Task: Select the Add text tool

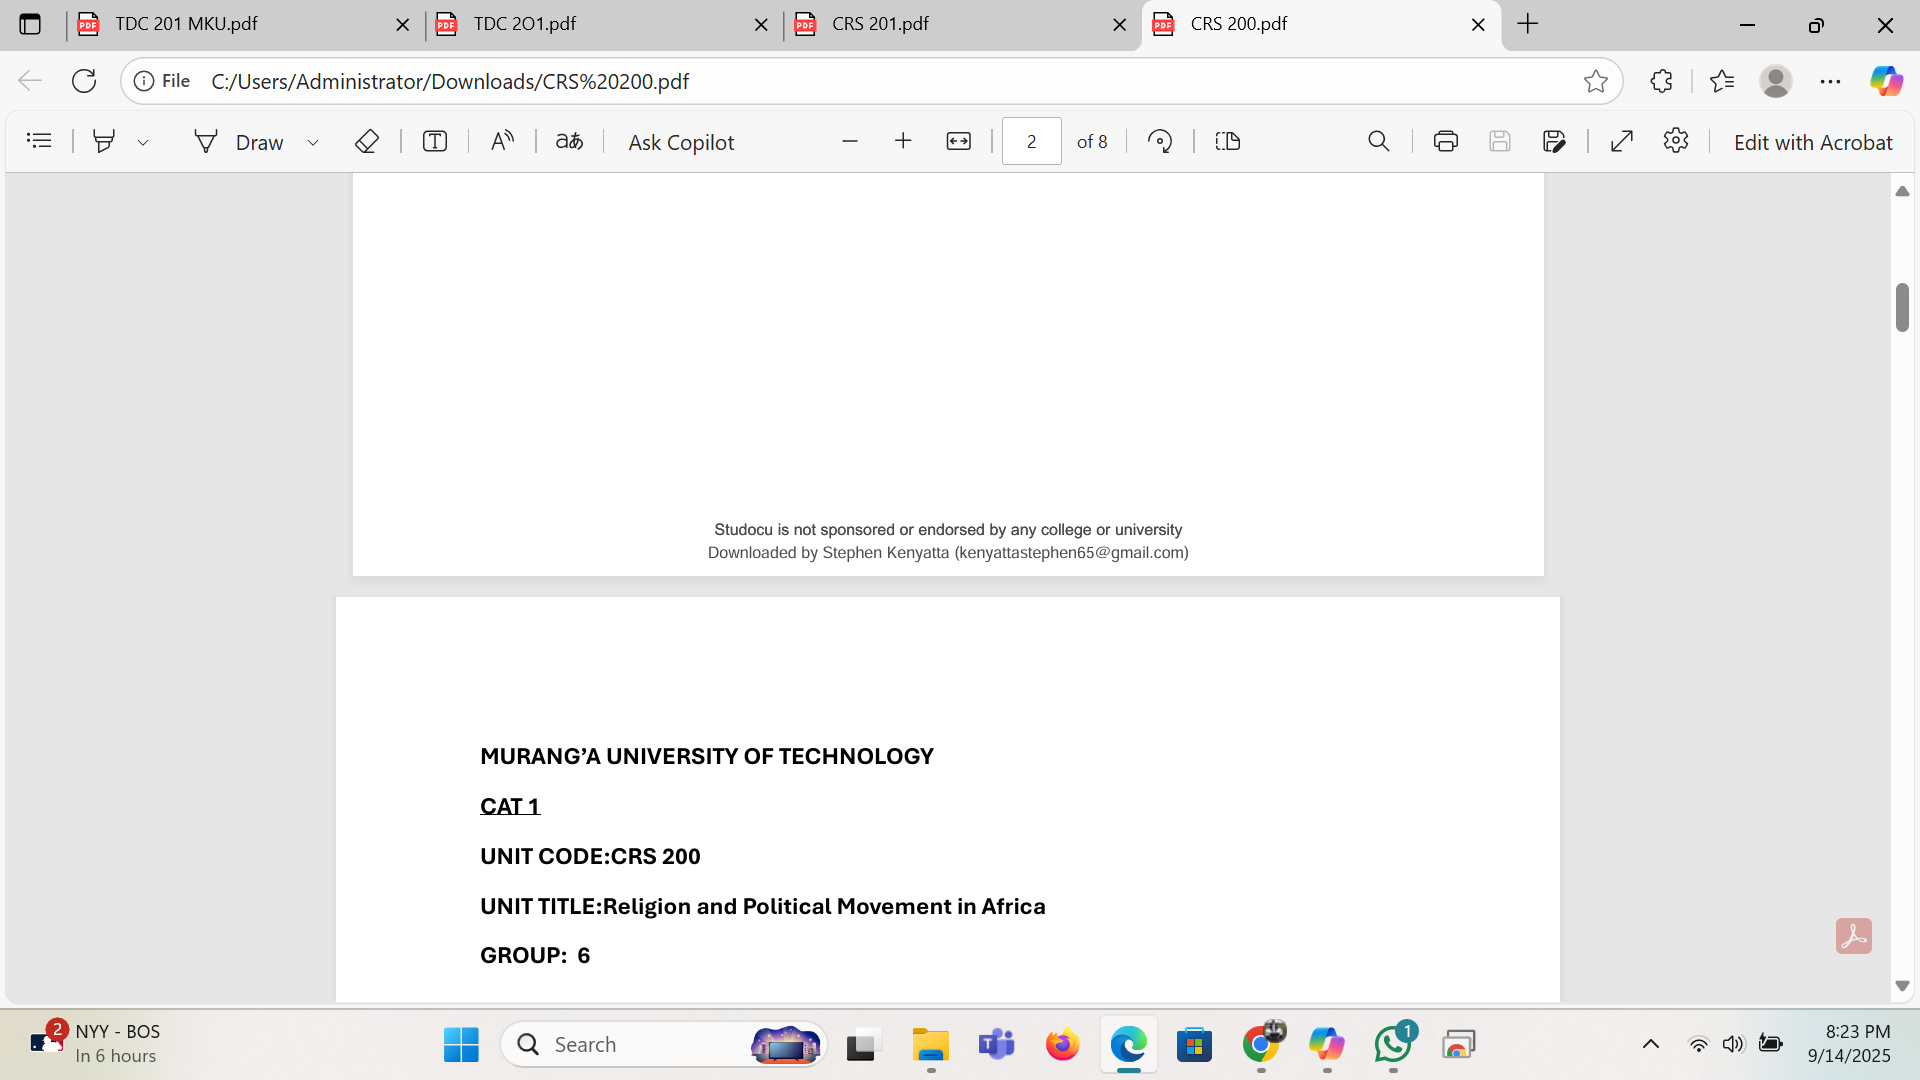Action: point(434,141)
